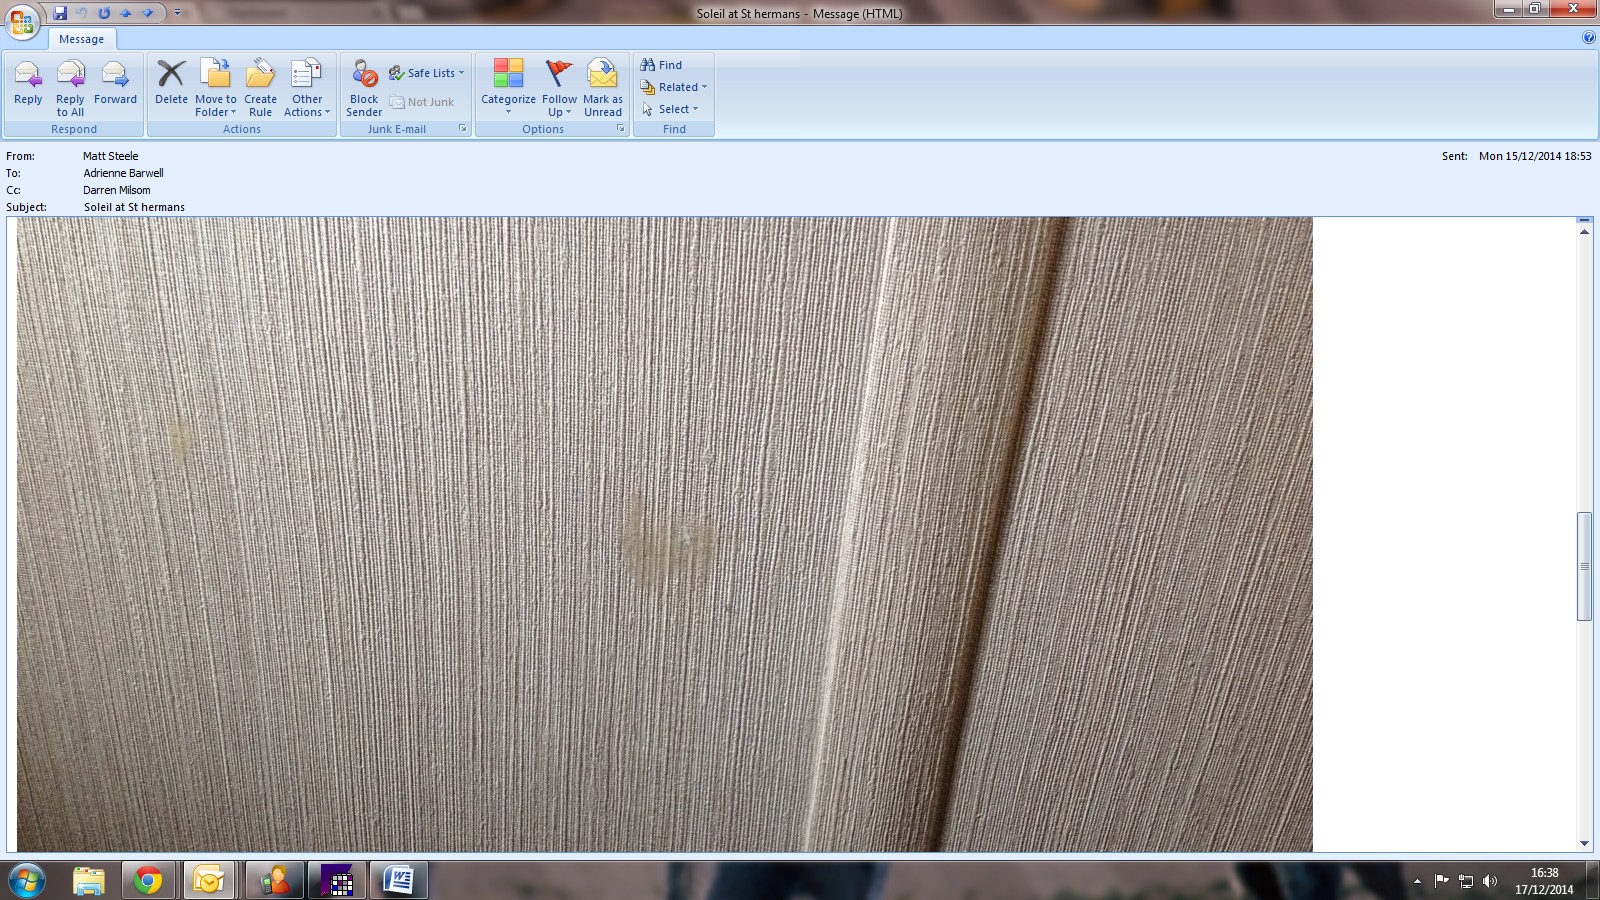Open Microsoft Word from the taskbar

pos(399,881)
